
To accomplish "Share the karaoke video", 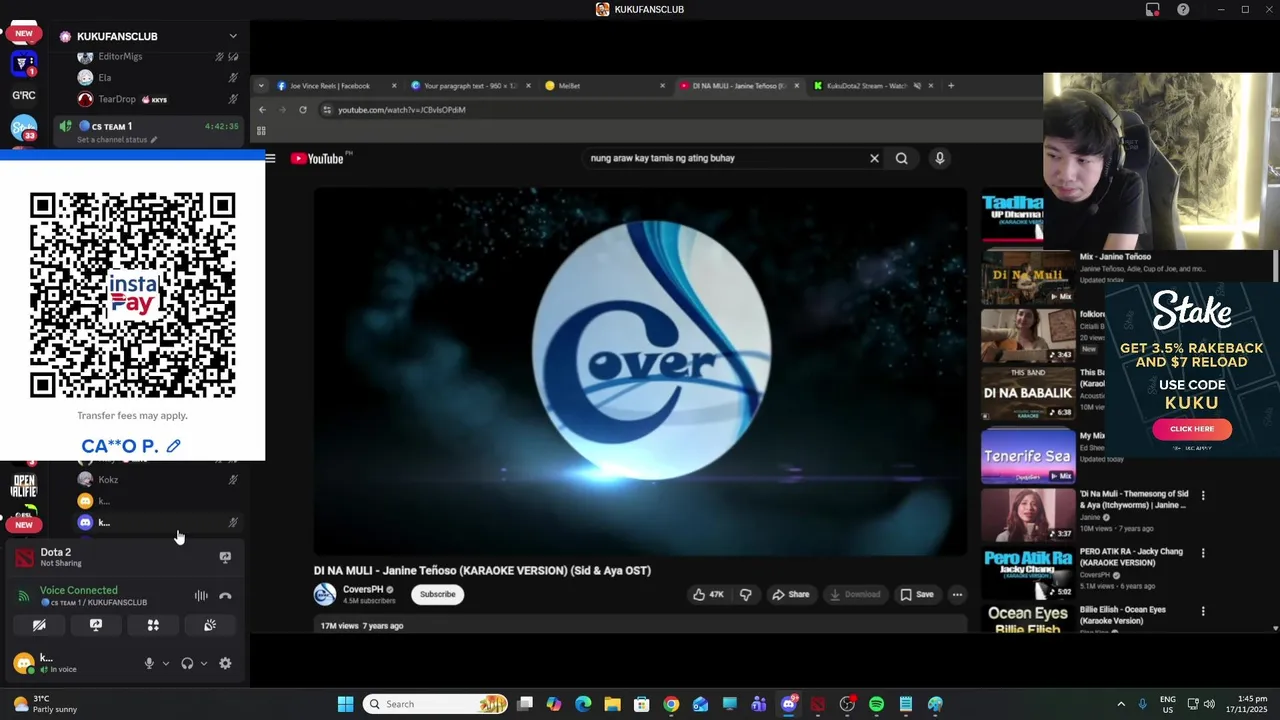I will point(790,594).
